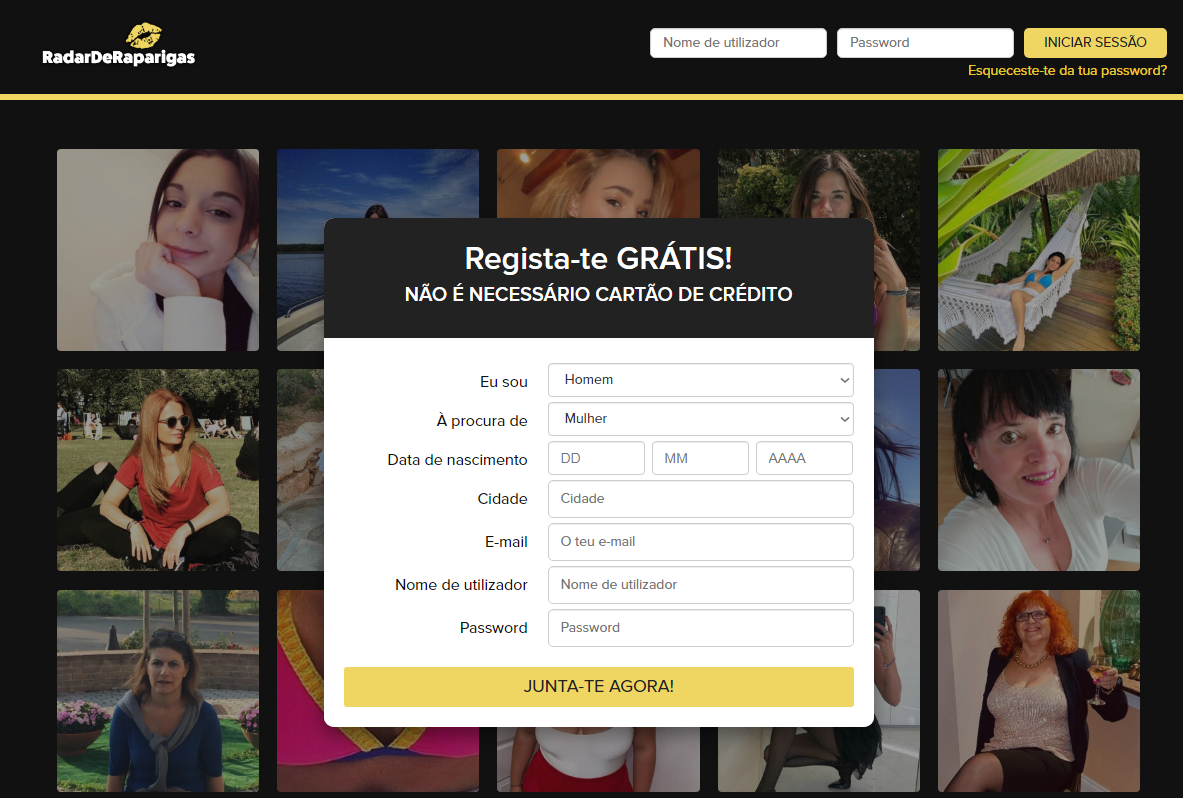This screenshot has height=798, width=1183.
Task: Click the top login username field
Action: 738,43
